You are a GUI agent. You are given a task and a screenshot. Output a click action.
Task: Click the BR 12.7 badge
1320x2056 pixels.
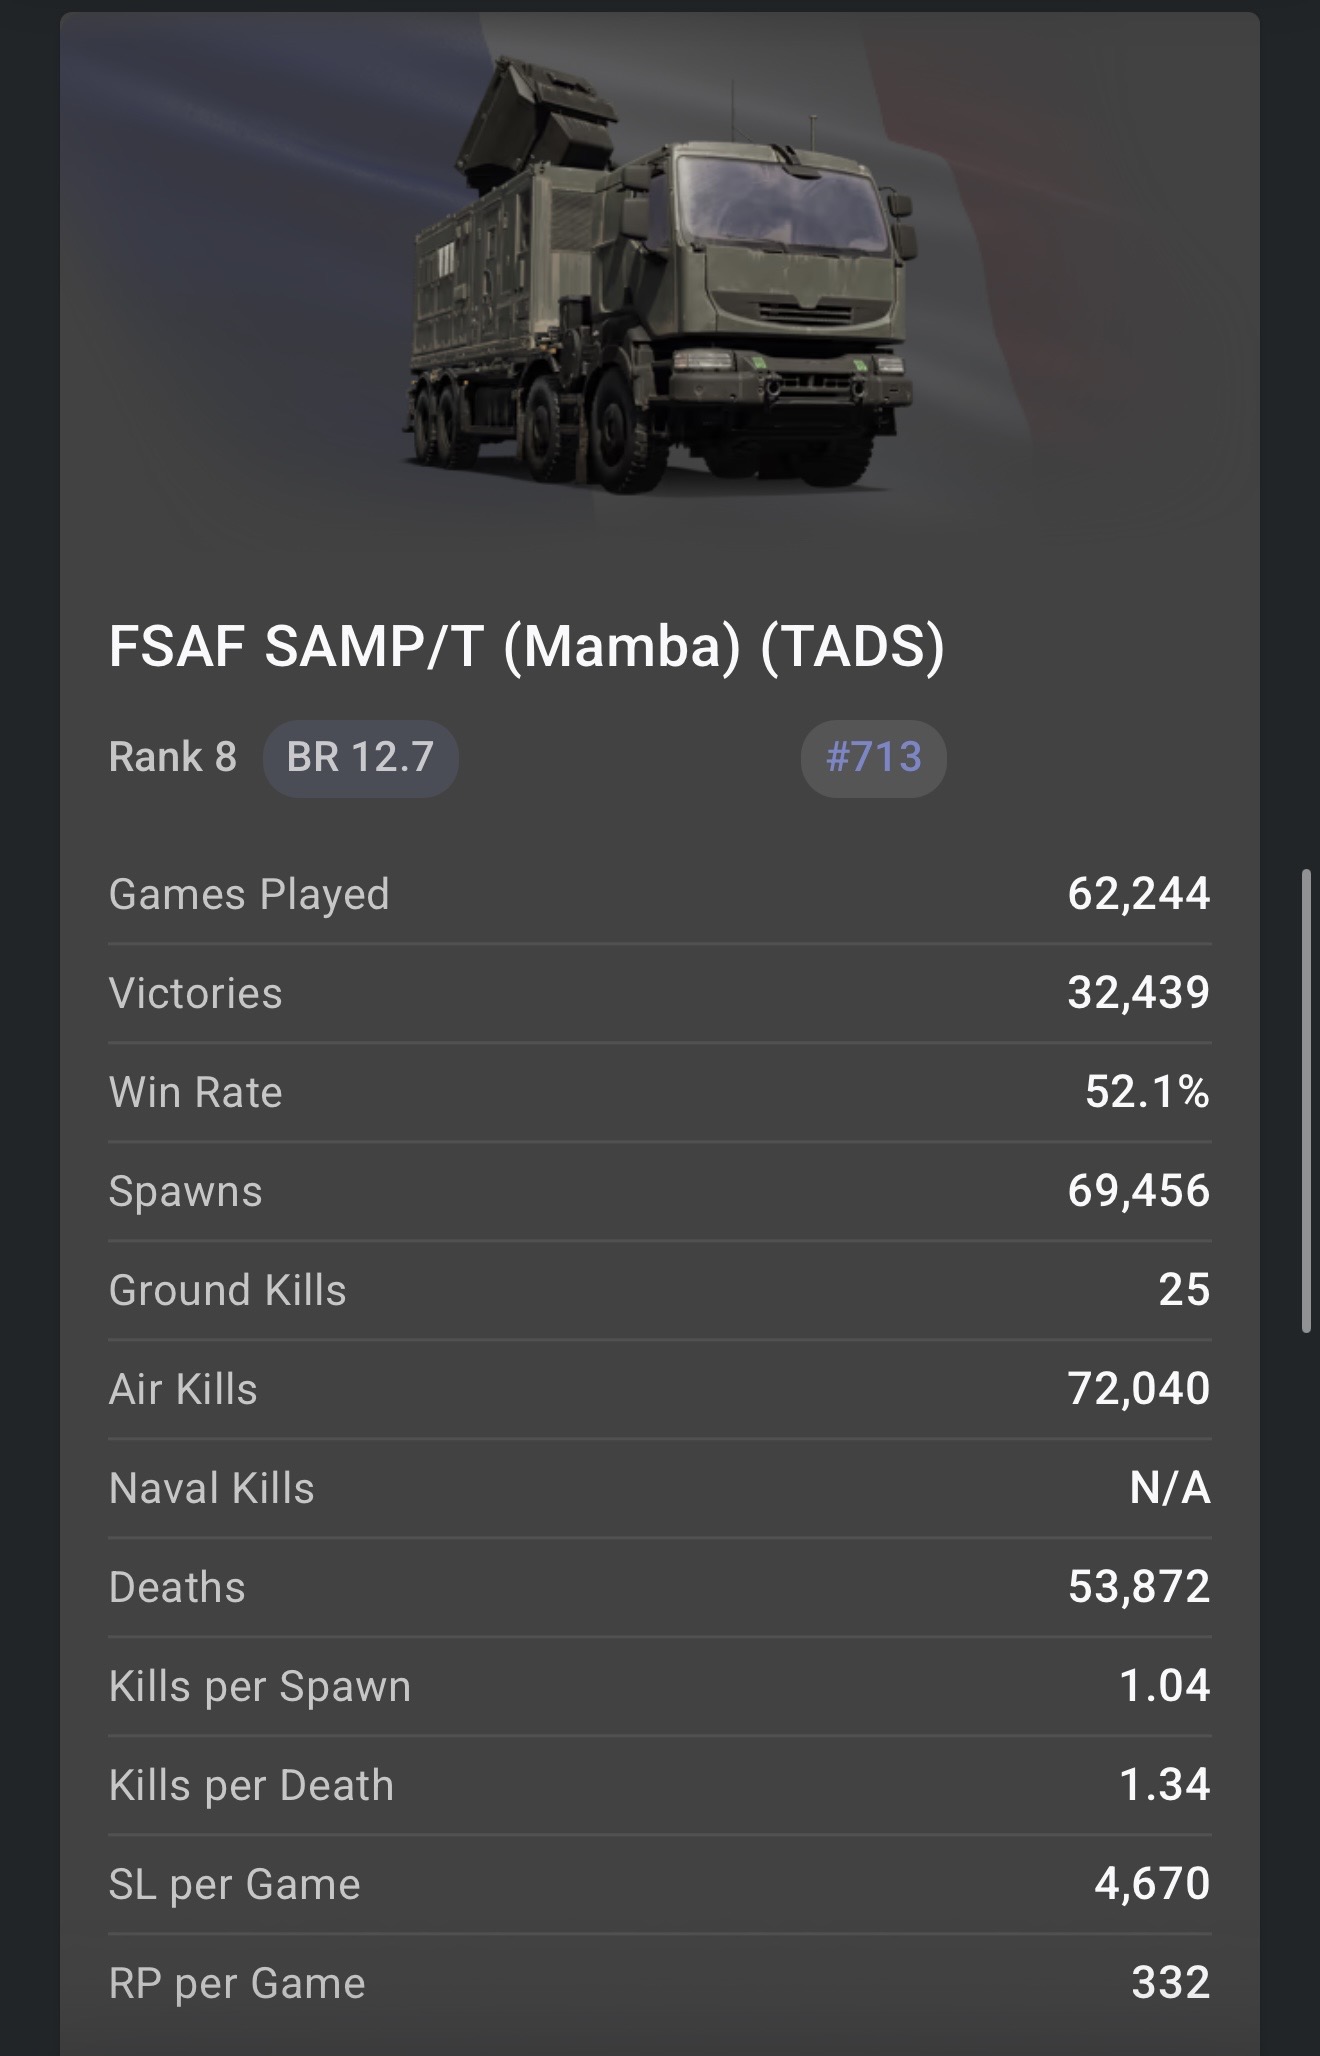[x=360, y=758]
